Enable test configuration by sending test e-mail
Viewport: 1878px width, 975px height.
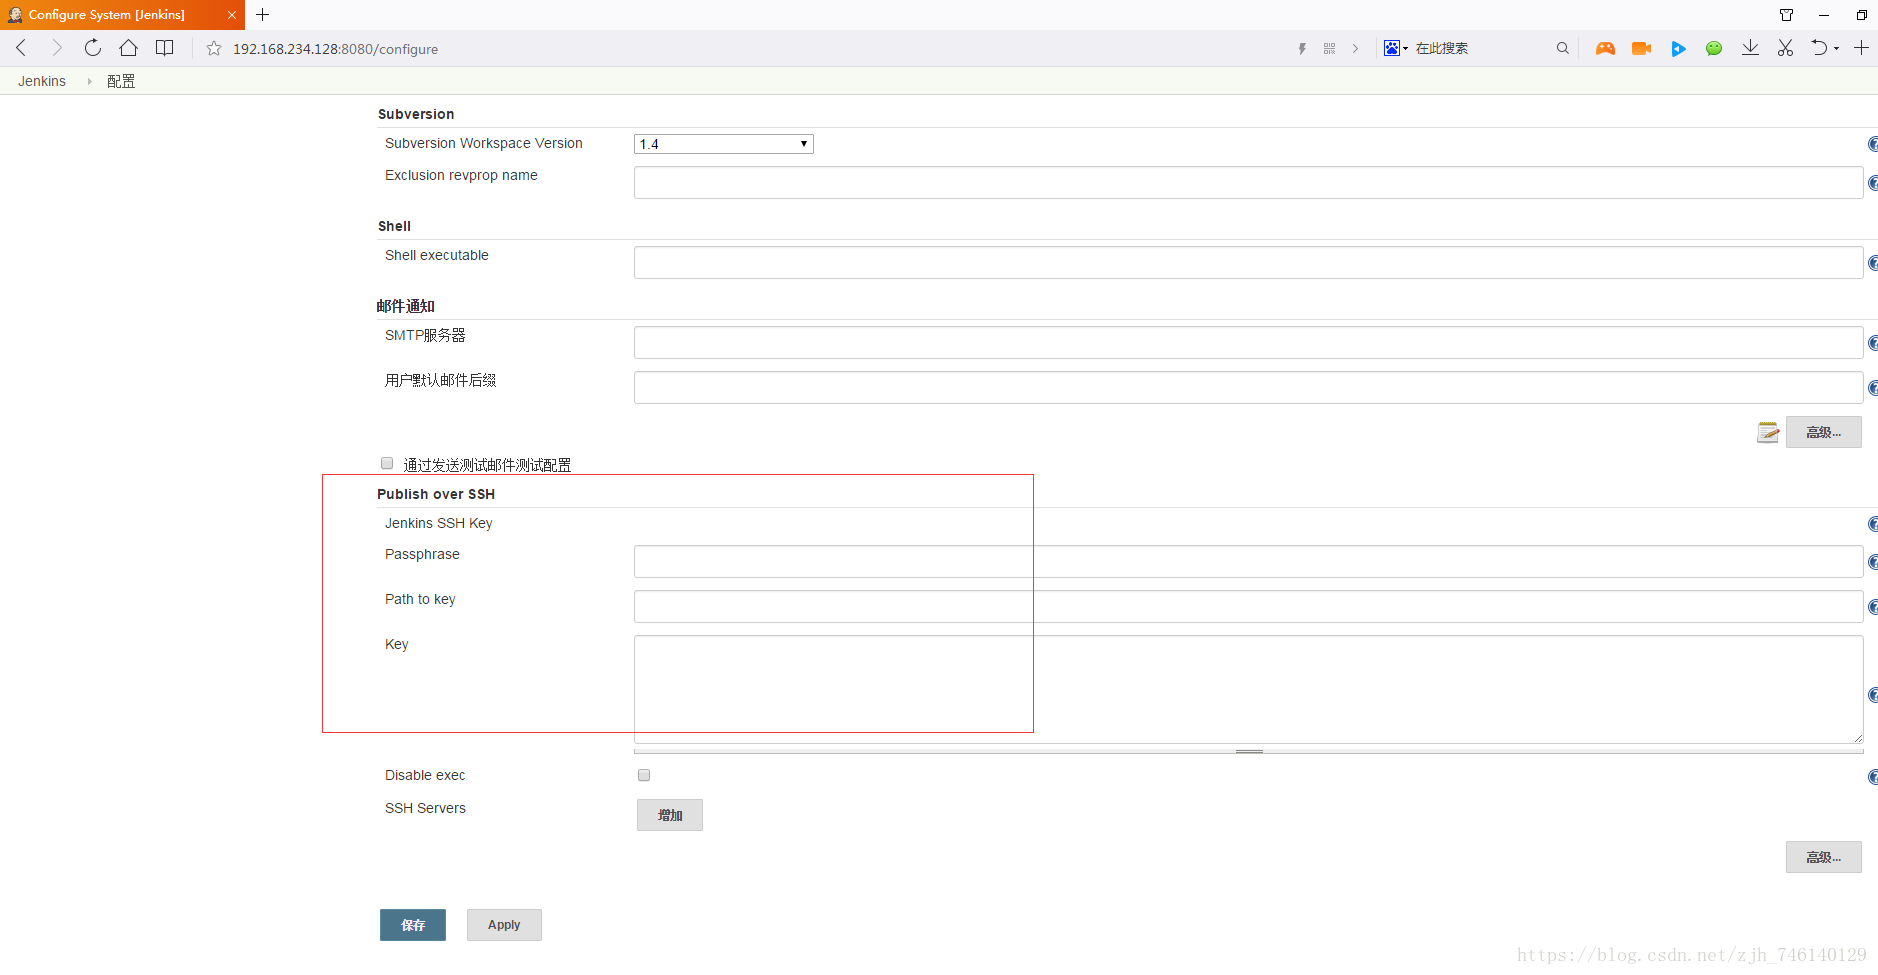point(387,463)
